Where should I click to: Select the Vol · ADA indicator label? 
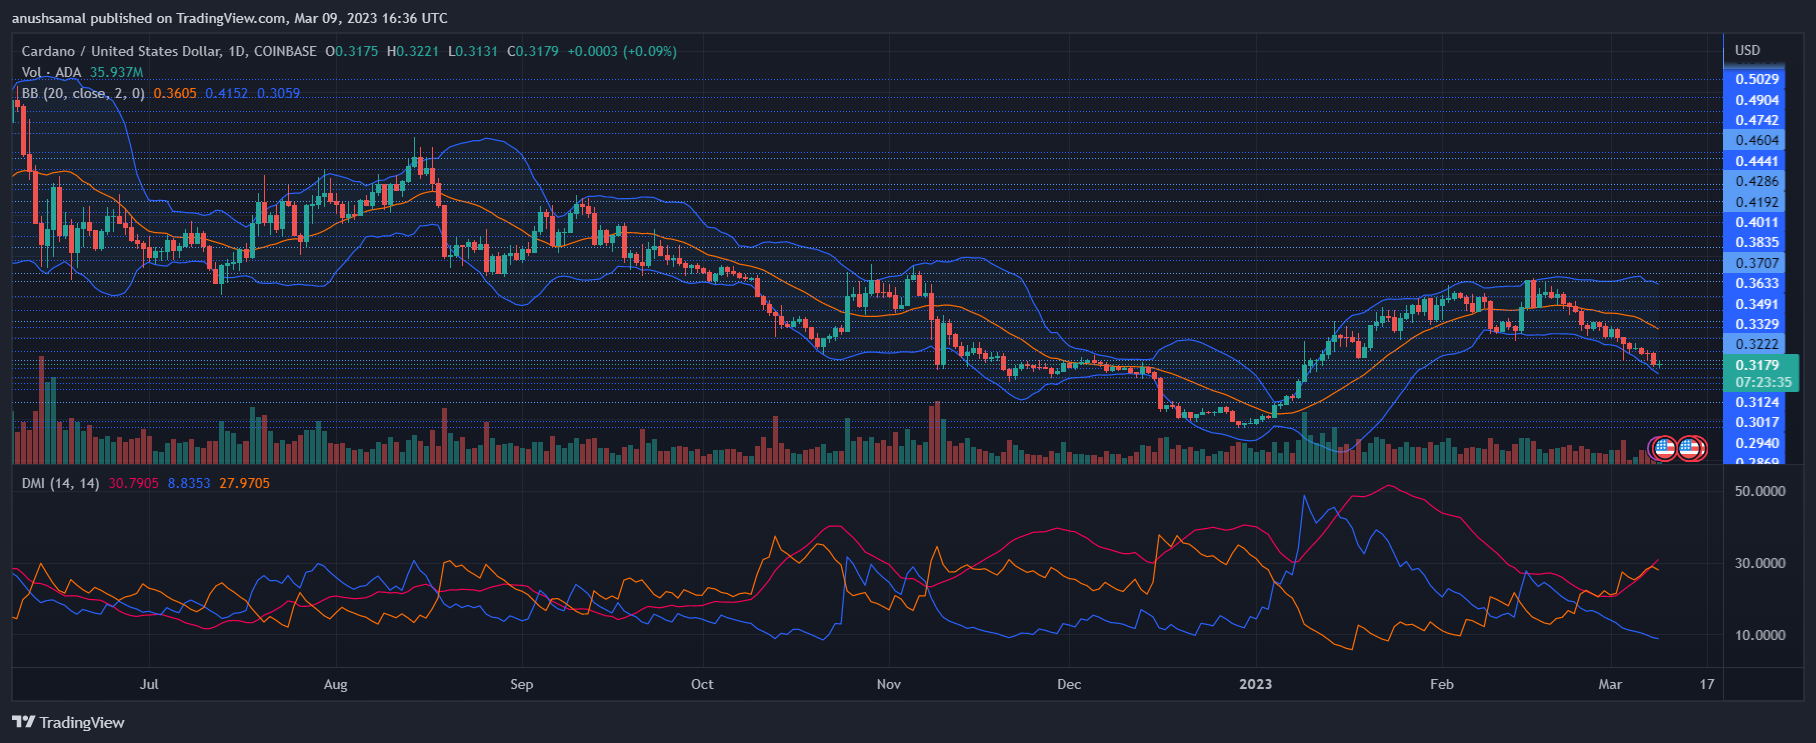point(51,72)
